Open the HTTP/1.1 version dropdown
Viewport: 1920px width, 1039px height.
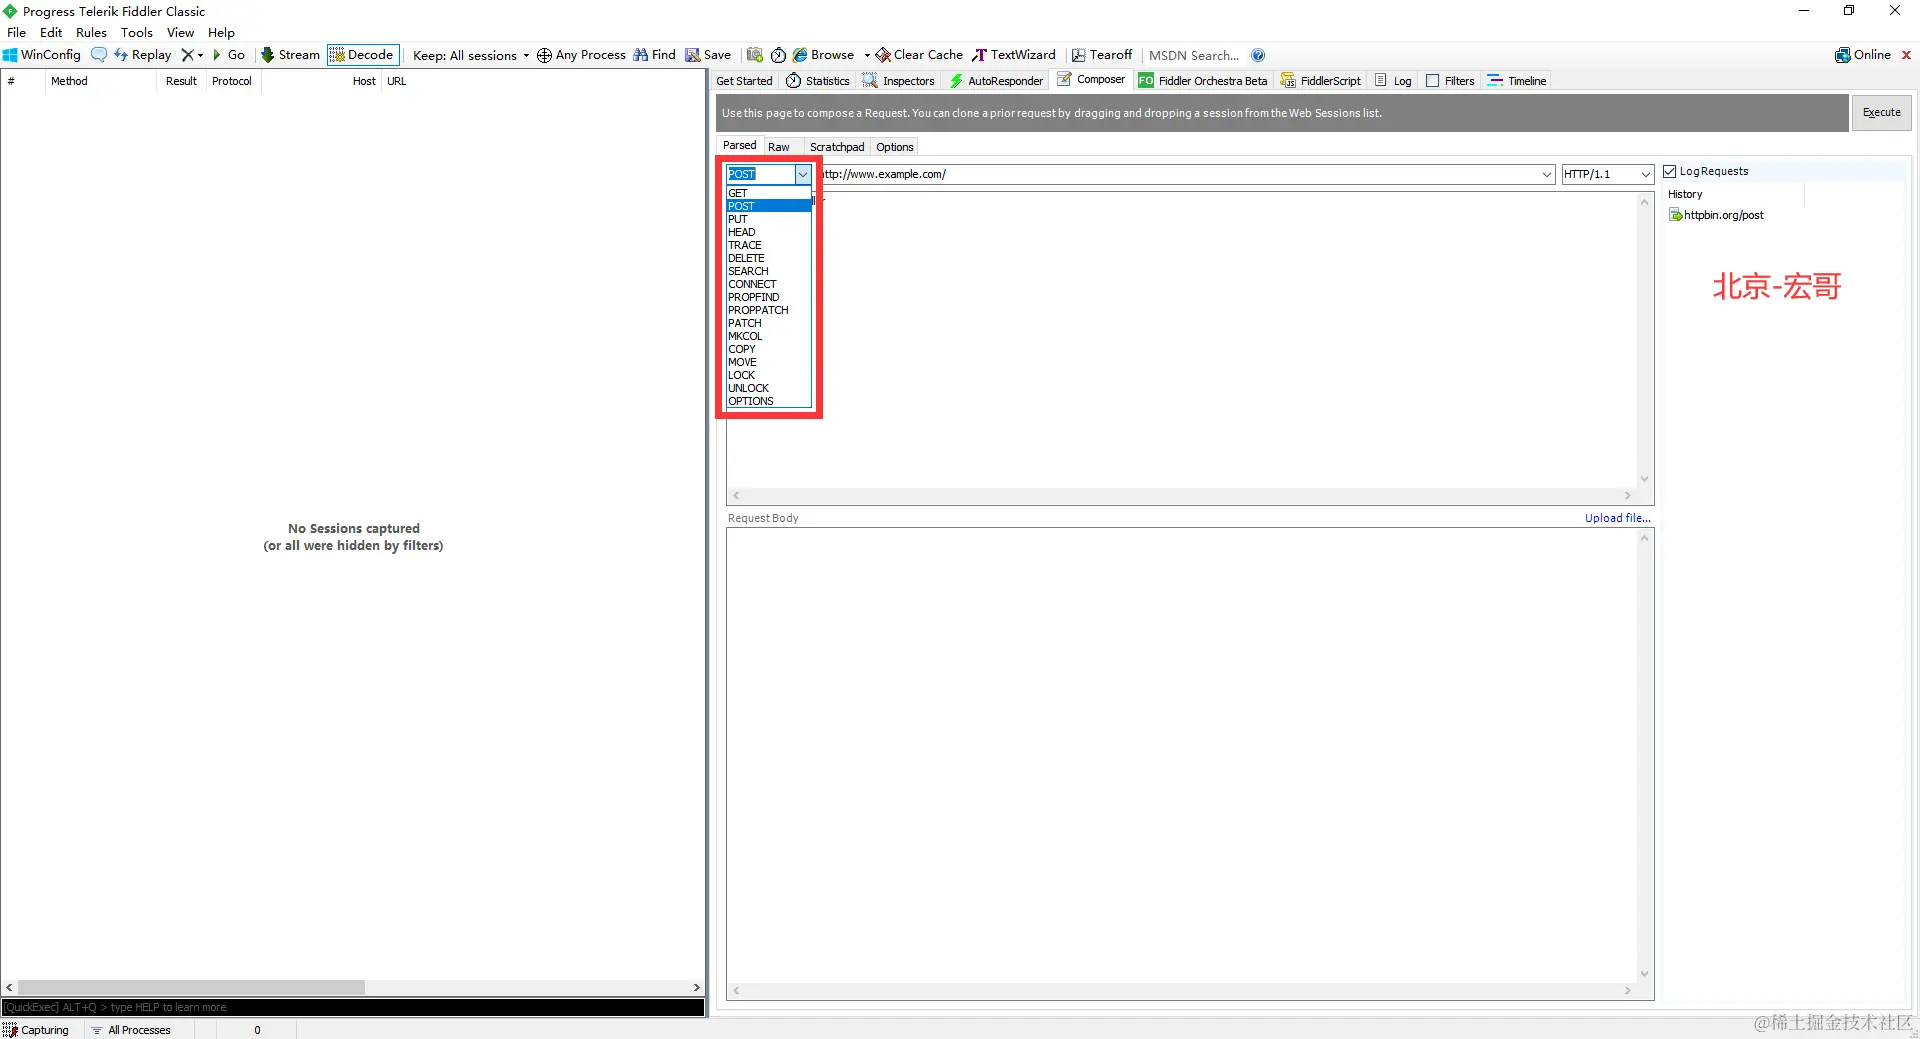pyautogui.click(x=1608, y=174)
